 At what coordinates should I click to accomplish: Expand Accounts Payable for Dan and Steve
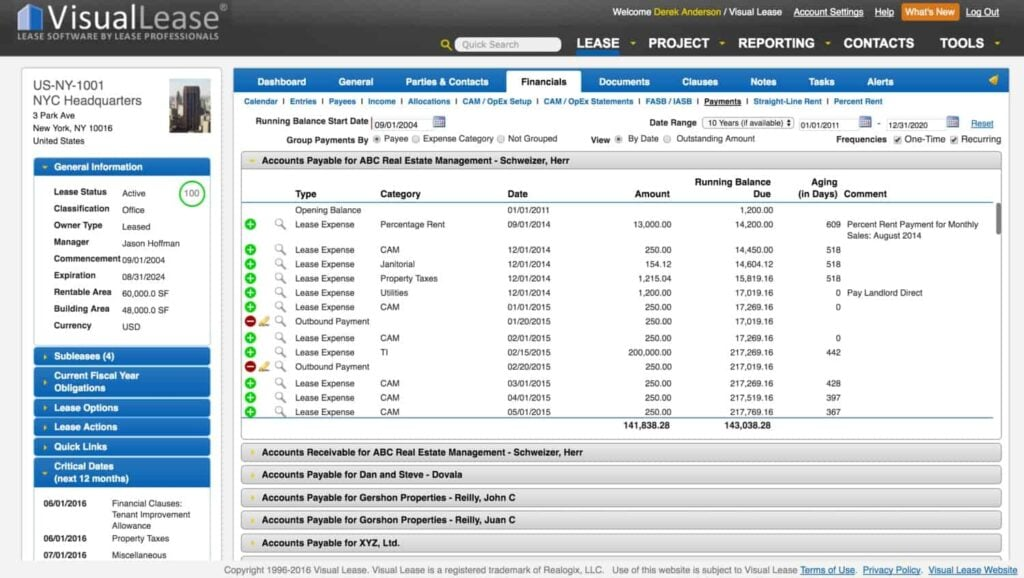(620, 475)
